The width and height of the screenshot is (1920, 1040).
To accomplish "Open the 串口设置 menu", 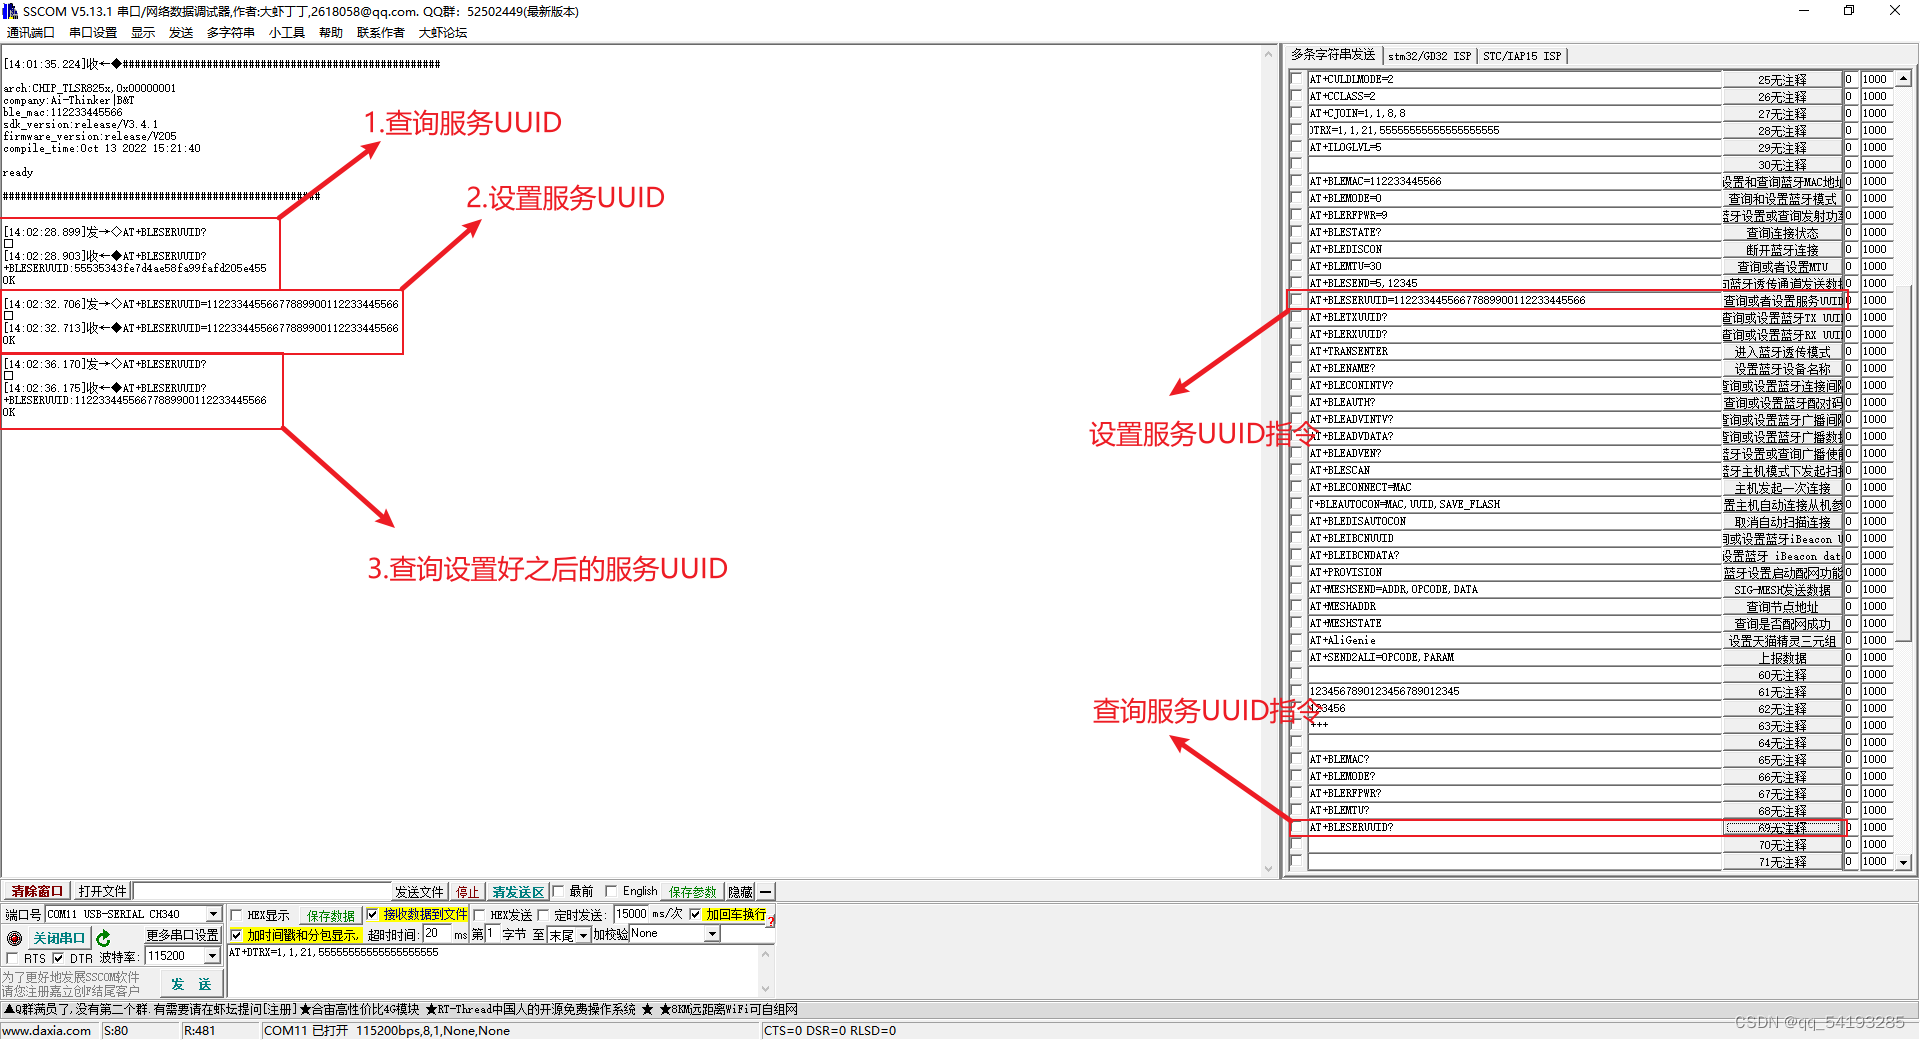I will (x=93, y=33).
